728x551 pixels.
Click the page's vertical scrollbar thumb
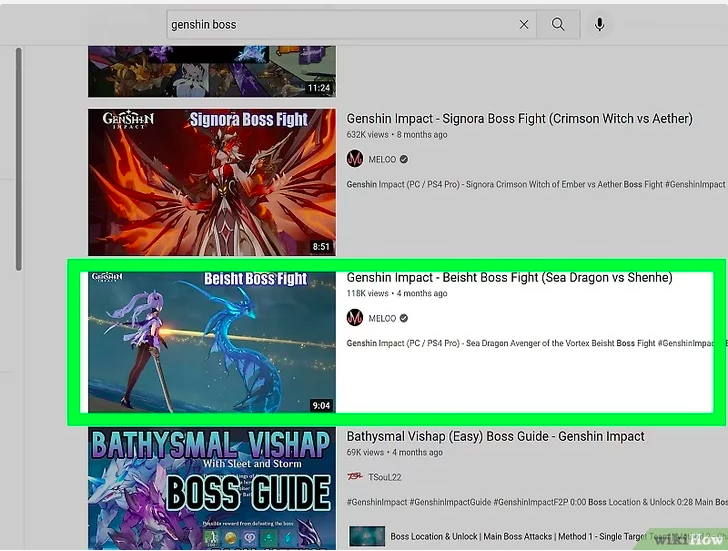click(19, 159)
